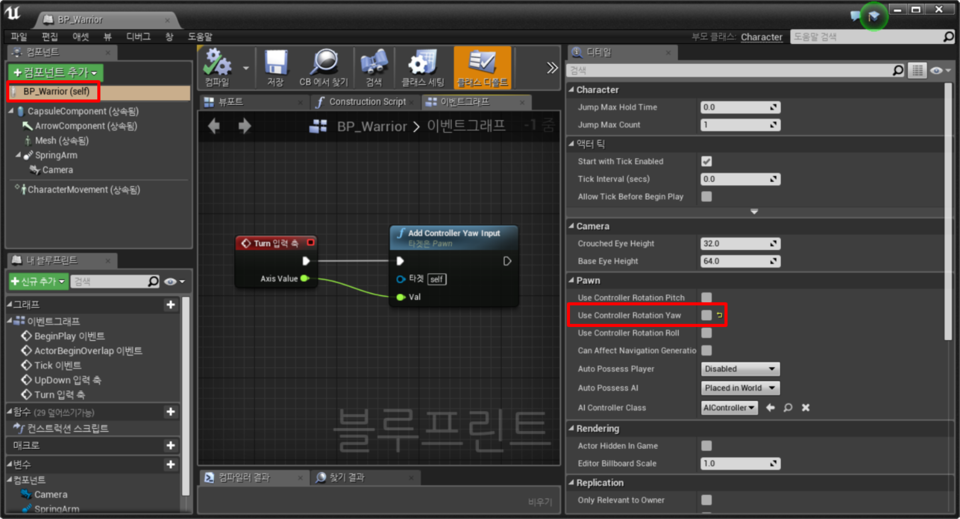The width and height of the screenshot is (960, 519).
Task: Collapse the Pawn details section
Action: 571,280
